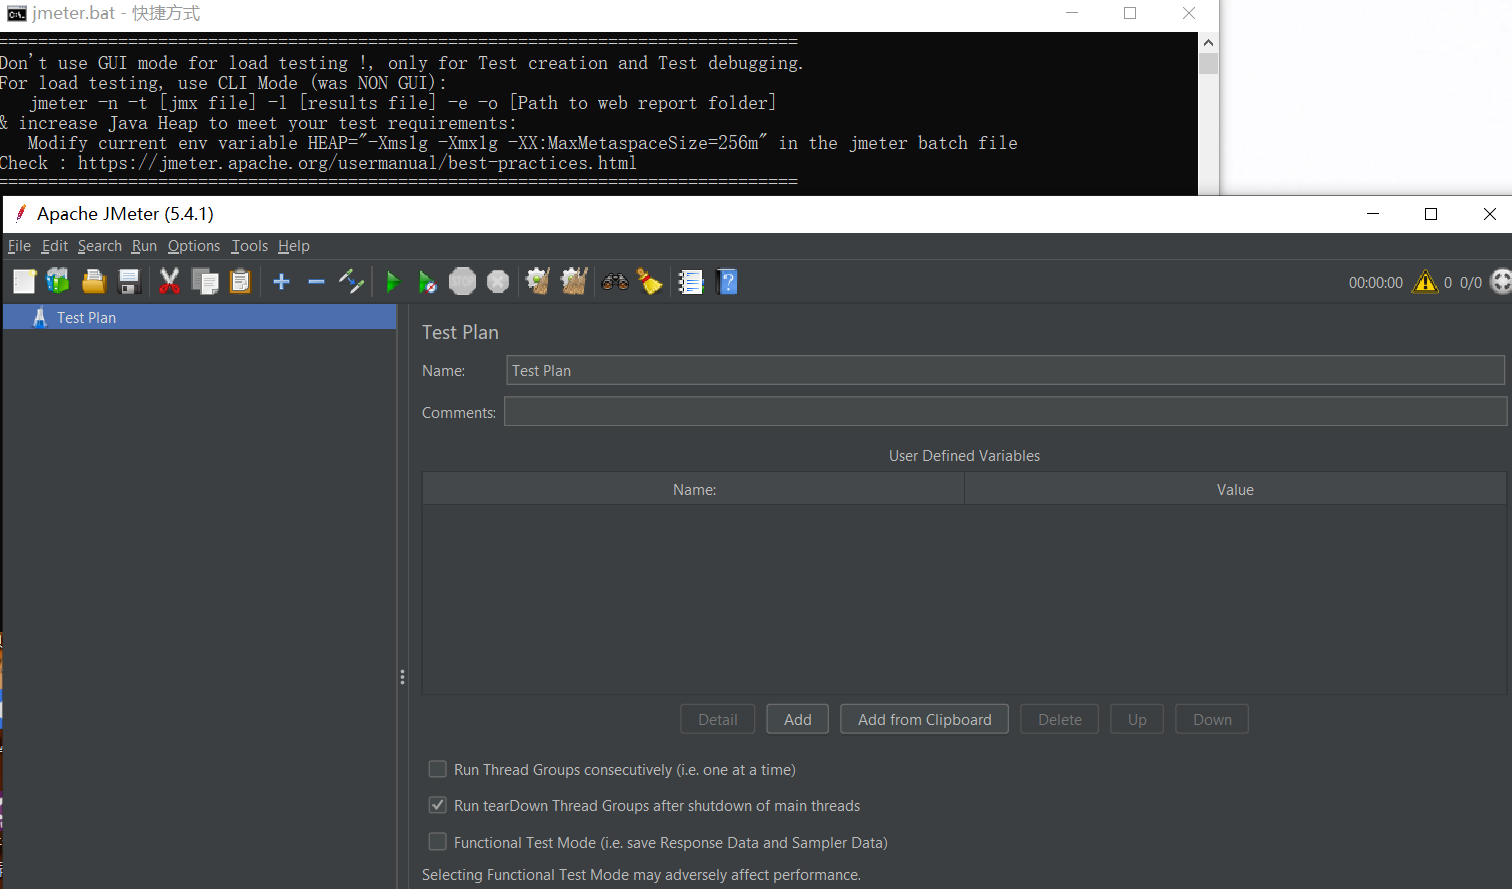Open the File menu
The height and width of the screenshot is (889, 1512).
(x=19, y=246)
